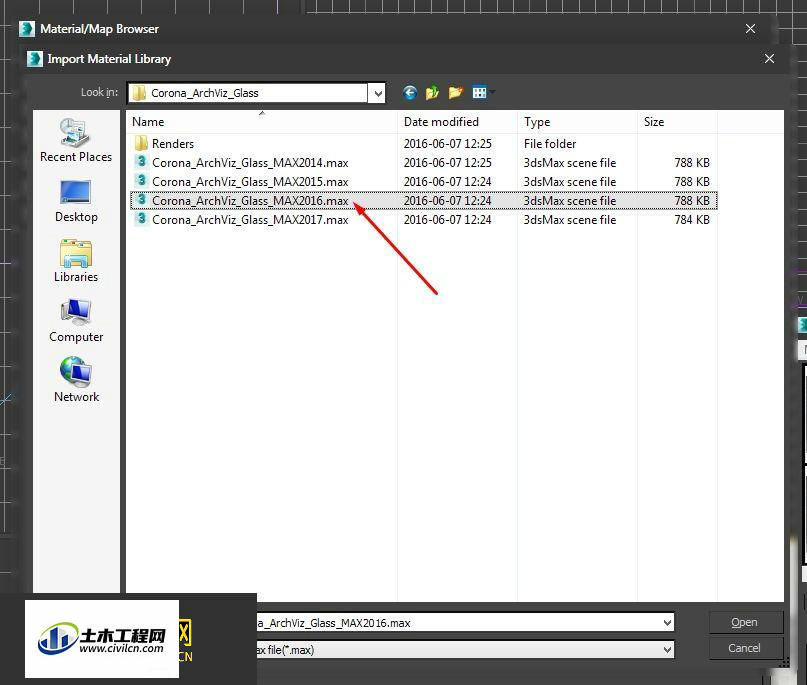807x685 pixels.
Task: Close the Import Material Library dialog
Action: coord(769,59)
